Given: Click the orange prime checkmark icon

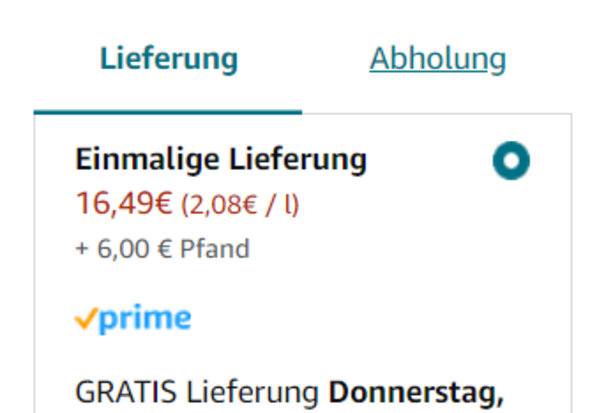Looking at the screenshot, I should pyautogui.click(x=86, y=319).
